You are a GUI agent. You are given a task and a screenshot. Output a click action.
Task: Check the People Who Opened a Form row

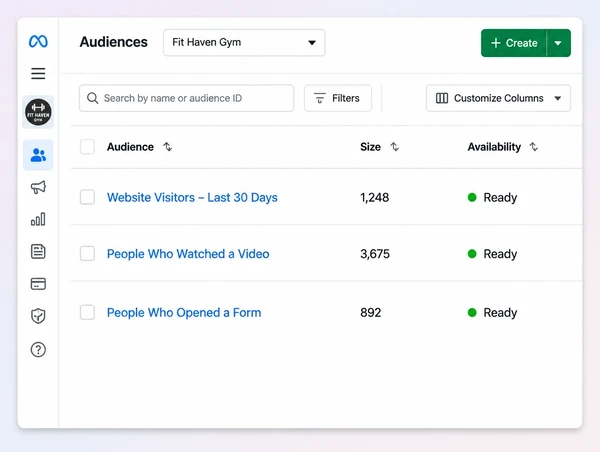[88, 312]
